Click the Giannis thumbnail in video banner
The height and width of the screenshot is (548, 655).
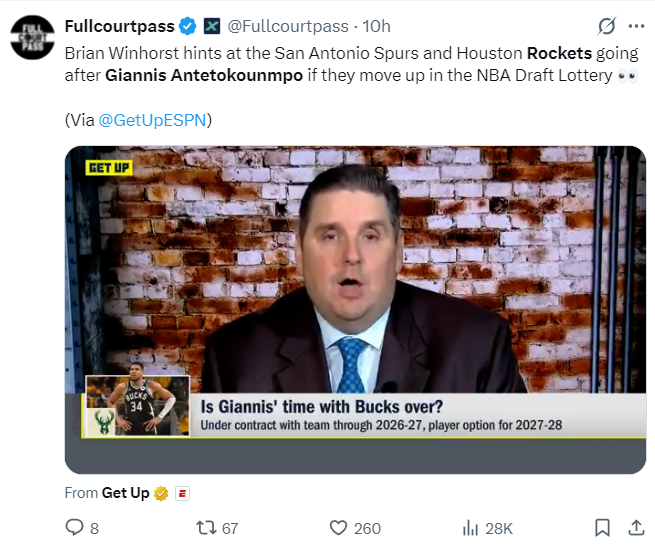(137, 405)
